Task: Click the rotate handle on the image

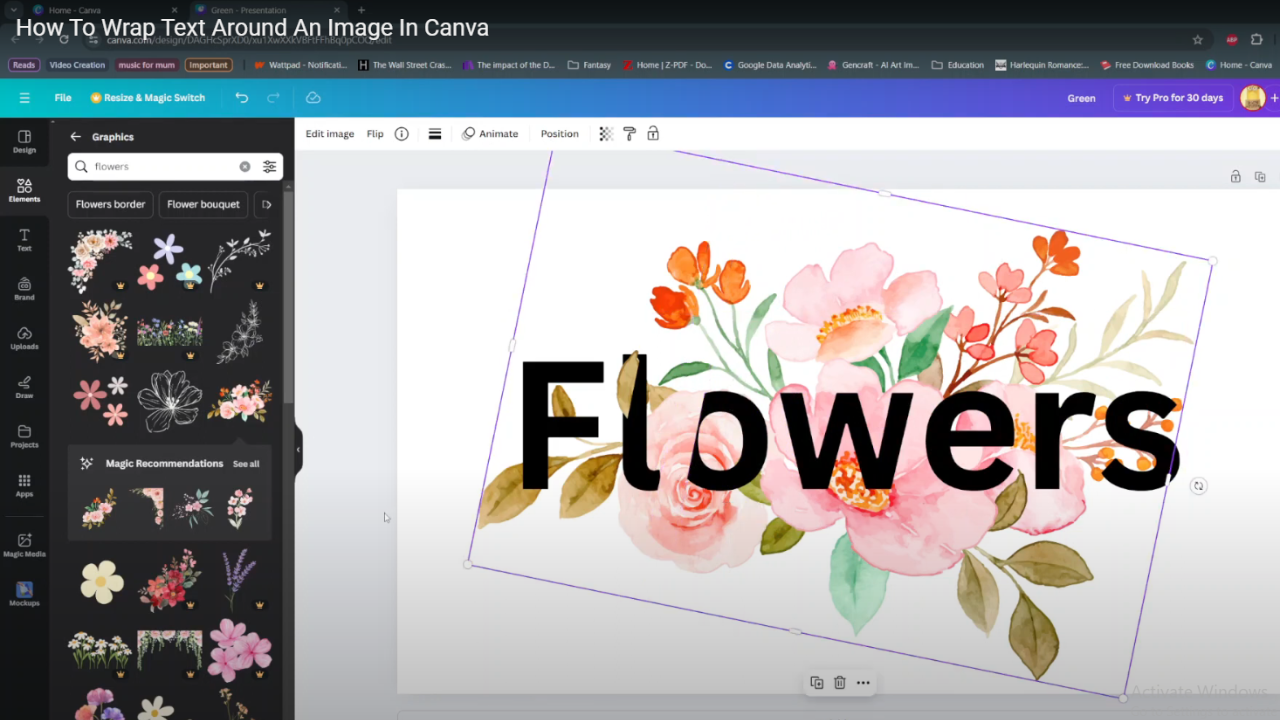Action: [1198, 486]
